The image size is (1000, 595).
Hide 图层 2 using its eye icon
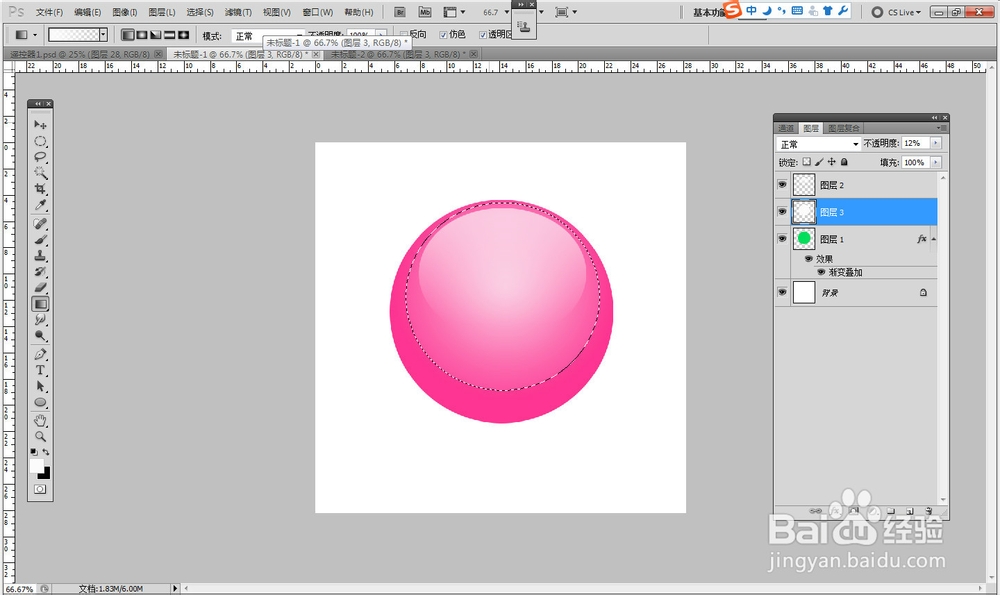(782, 185)
